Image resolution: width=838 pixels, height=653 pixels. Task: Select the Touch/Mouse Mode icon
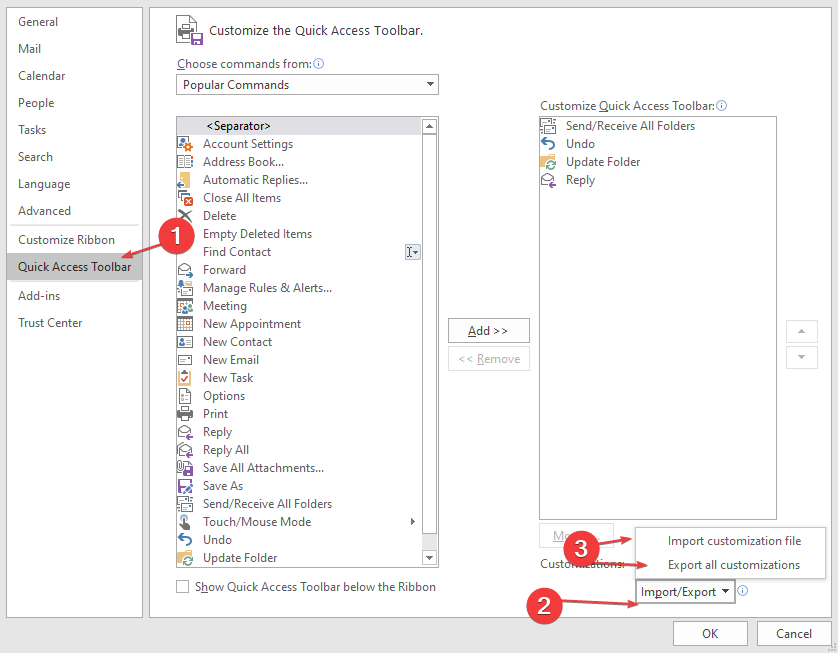[184, 522]
